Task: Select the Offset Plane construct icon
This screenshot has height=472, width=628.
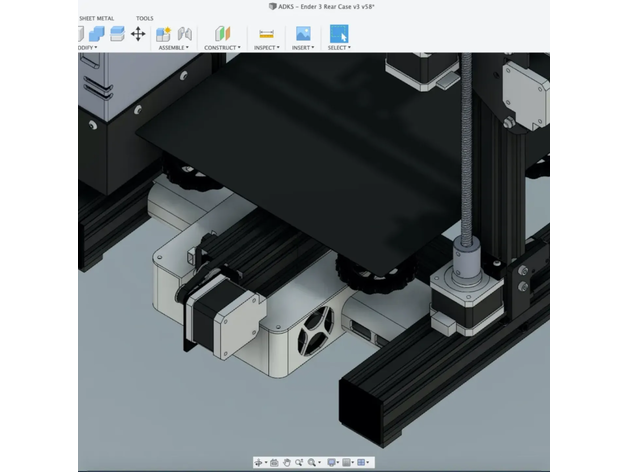Action: click(222, 33)
